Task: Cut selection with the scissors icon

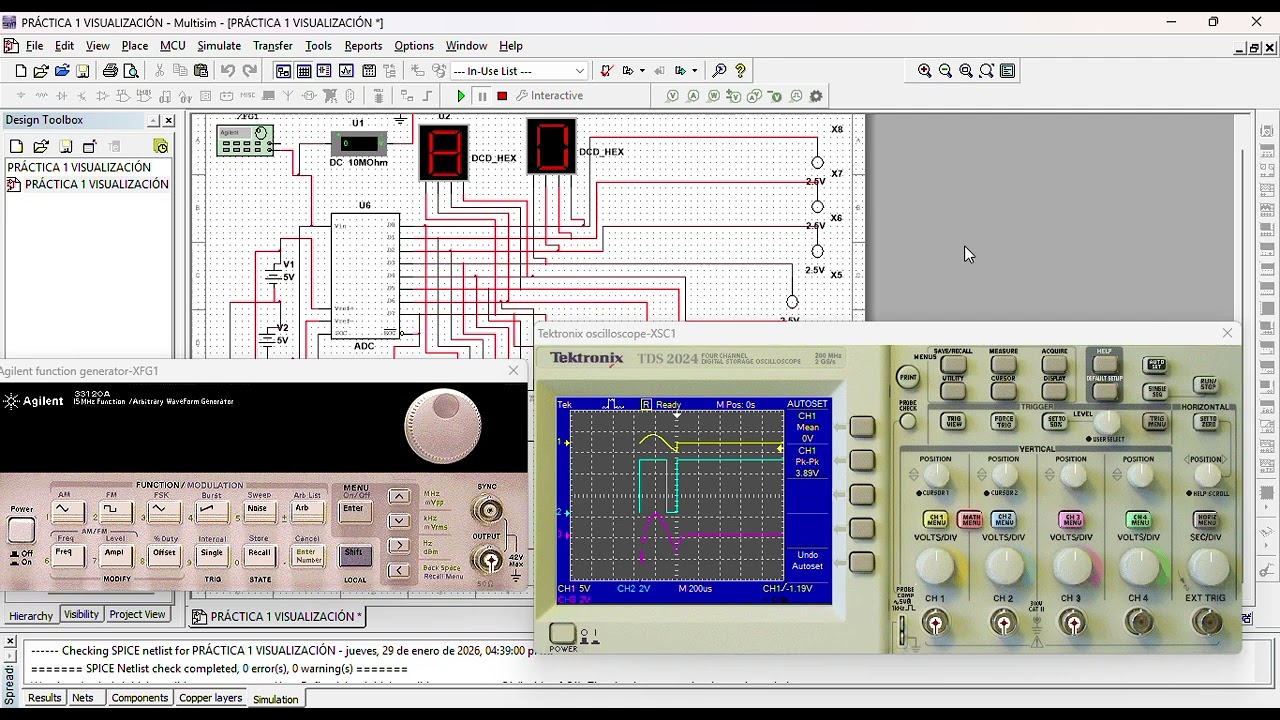Action: tap(159, 71)
